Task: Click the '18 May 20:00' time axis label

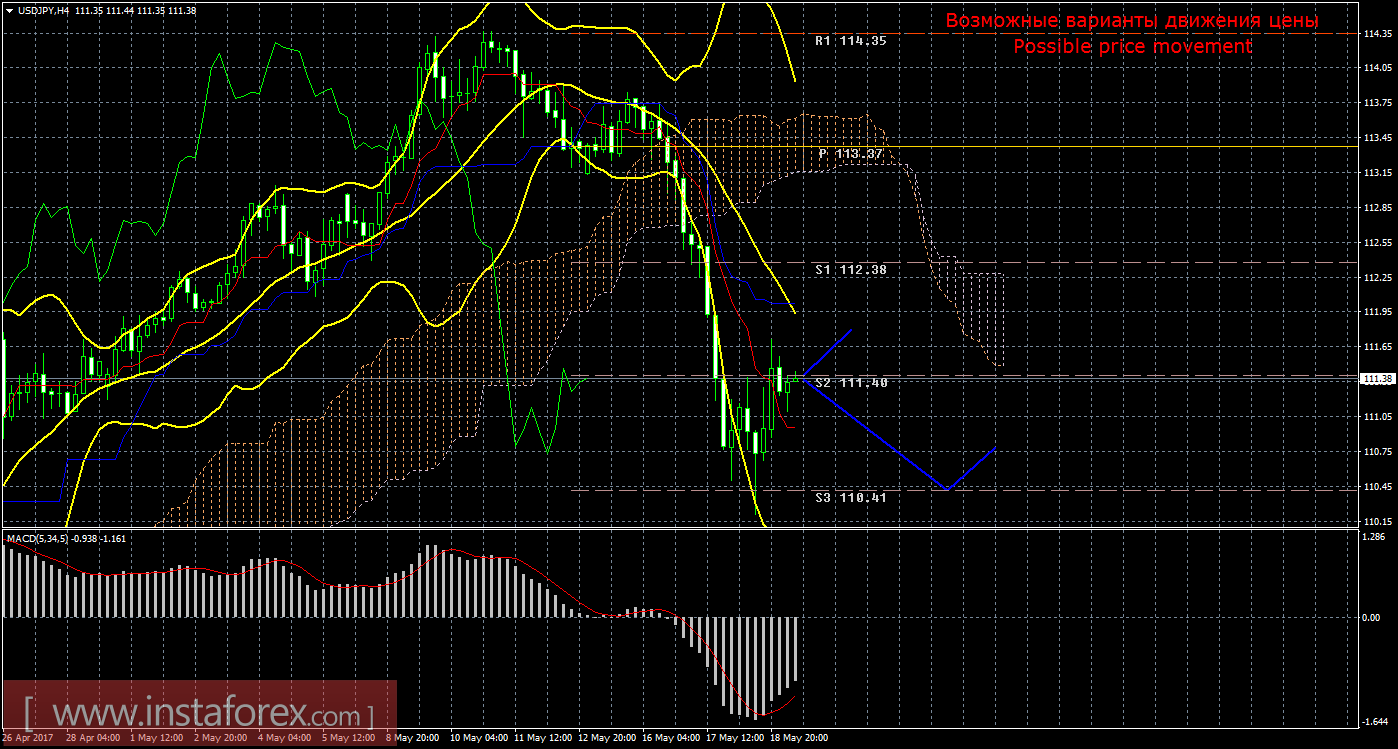Action: pos(800,739)
